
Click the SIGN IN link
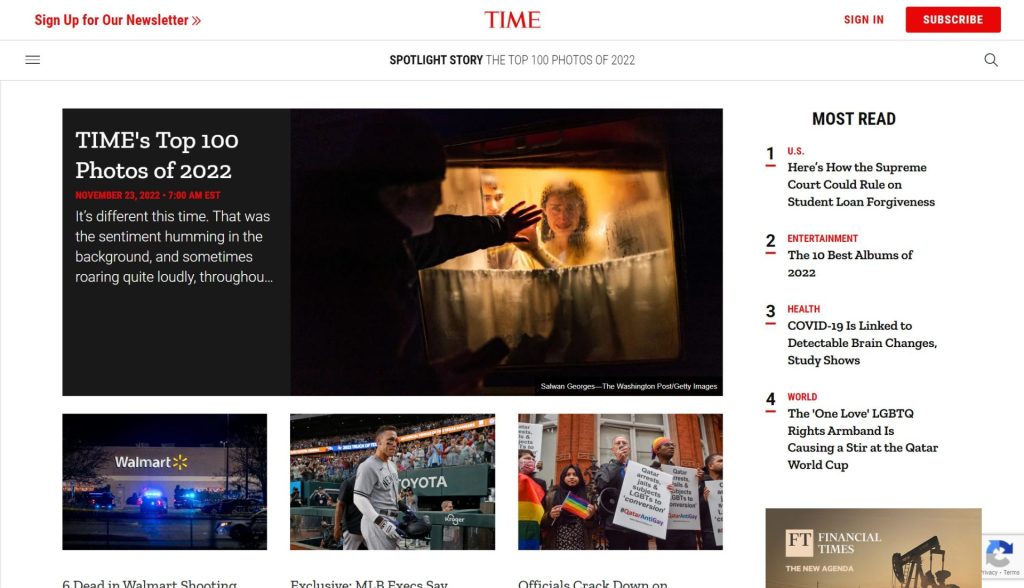click(x=863, y=20)
